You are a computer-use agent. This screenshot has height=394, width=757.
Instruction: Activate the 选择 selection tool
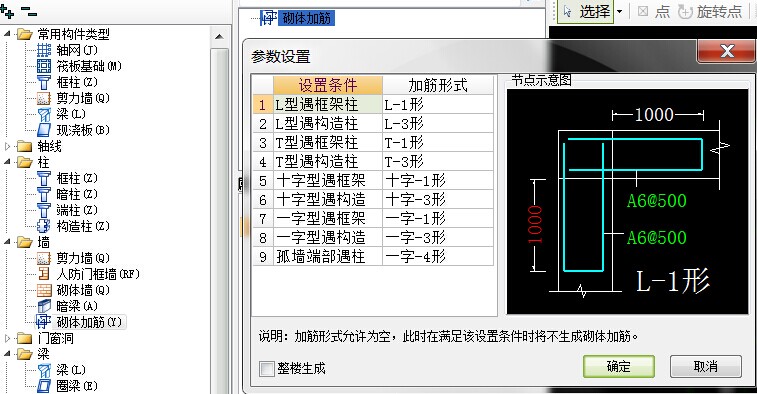tap(587, 11)
